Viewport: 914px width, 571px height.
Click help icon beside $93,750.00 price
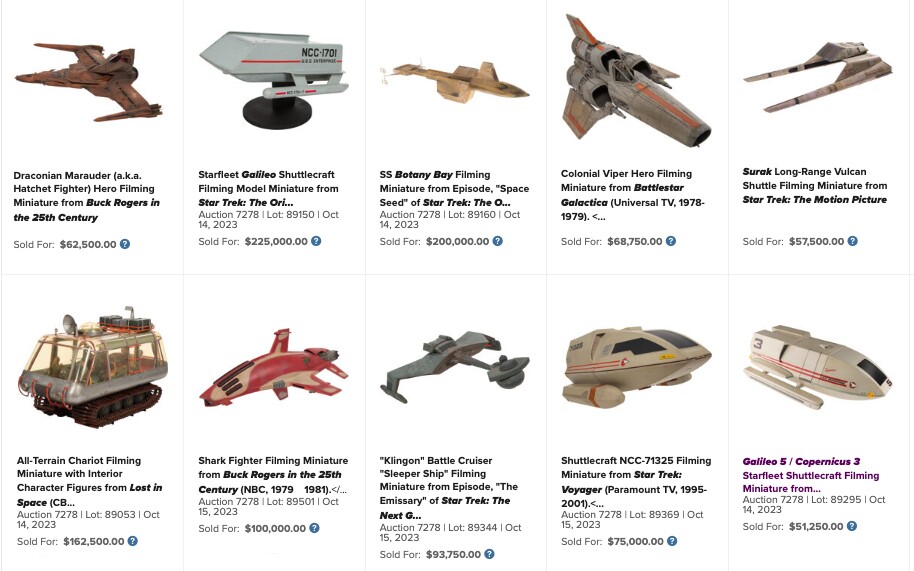pos(489,554)
